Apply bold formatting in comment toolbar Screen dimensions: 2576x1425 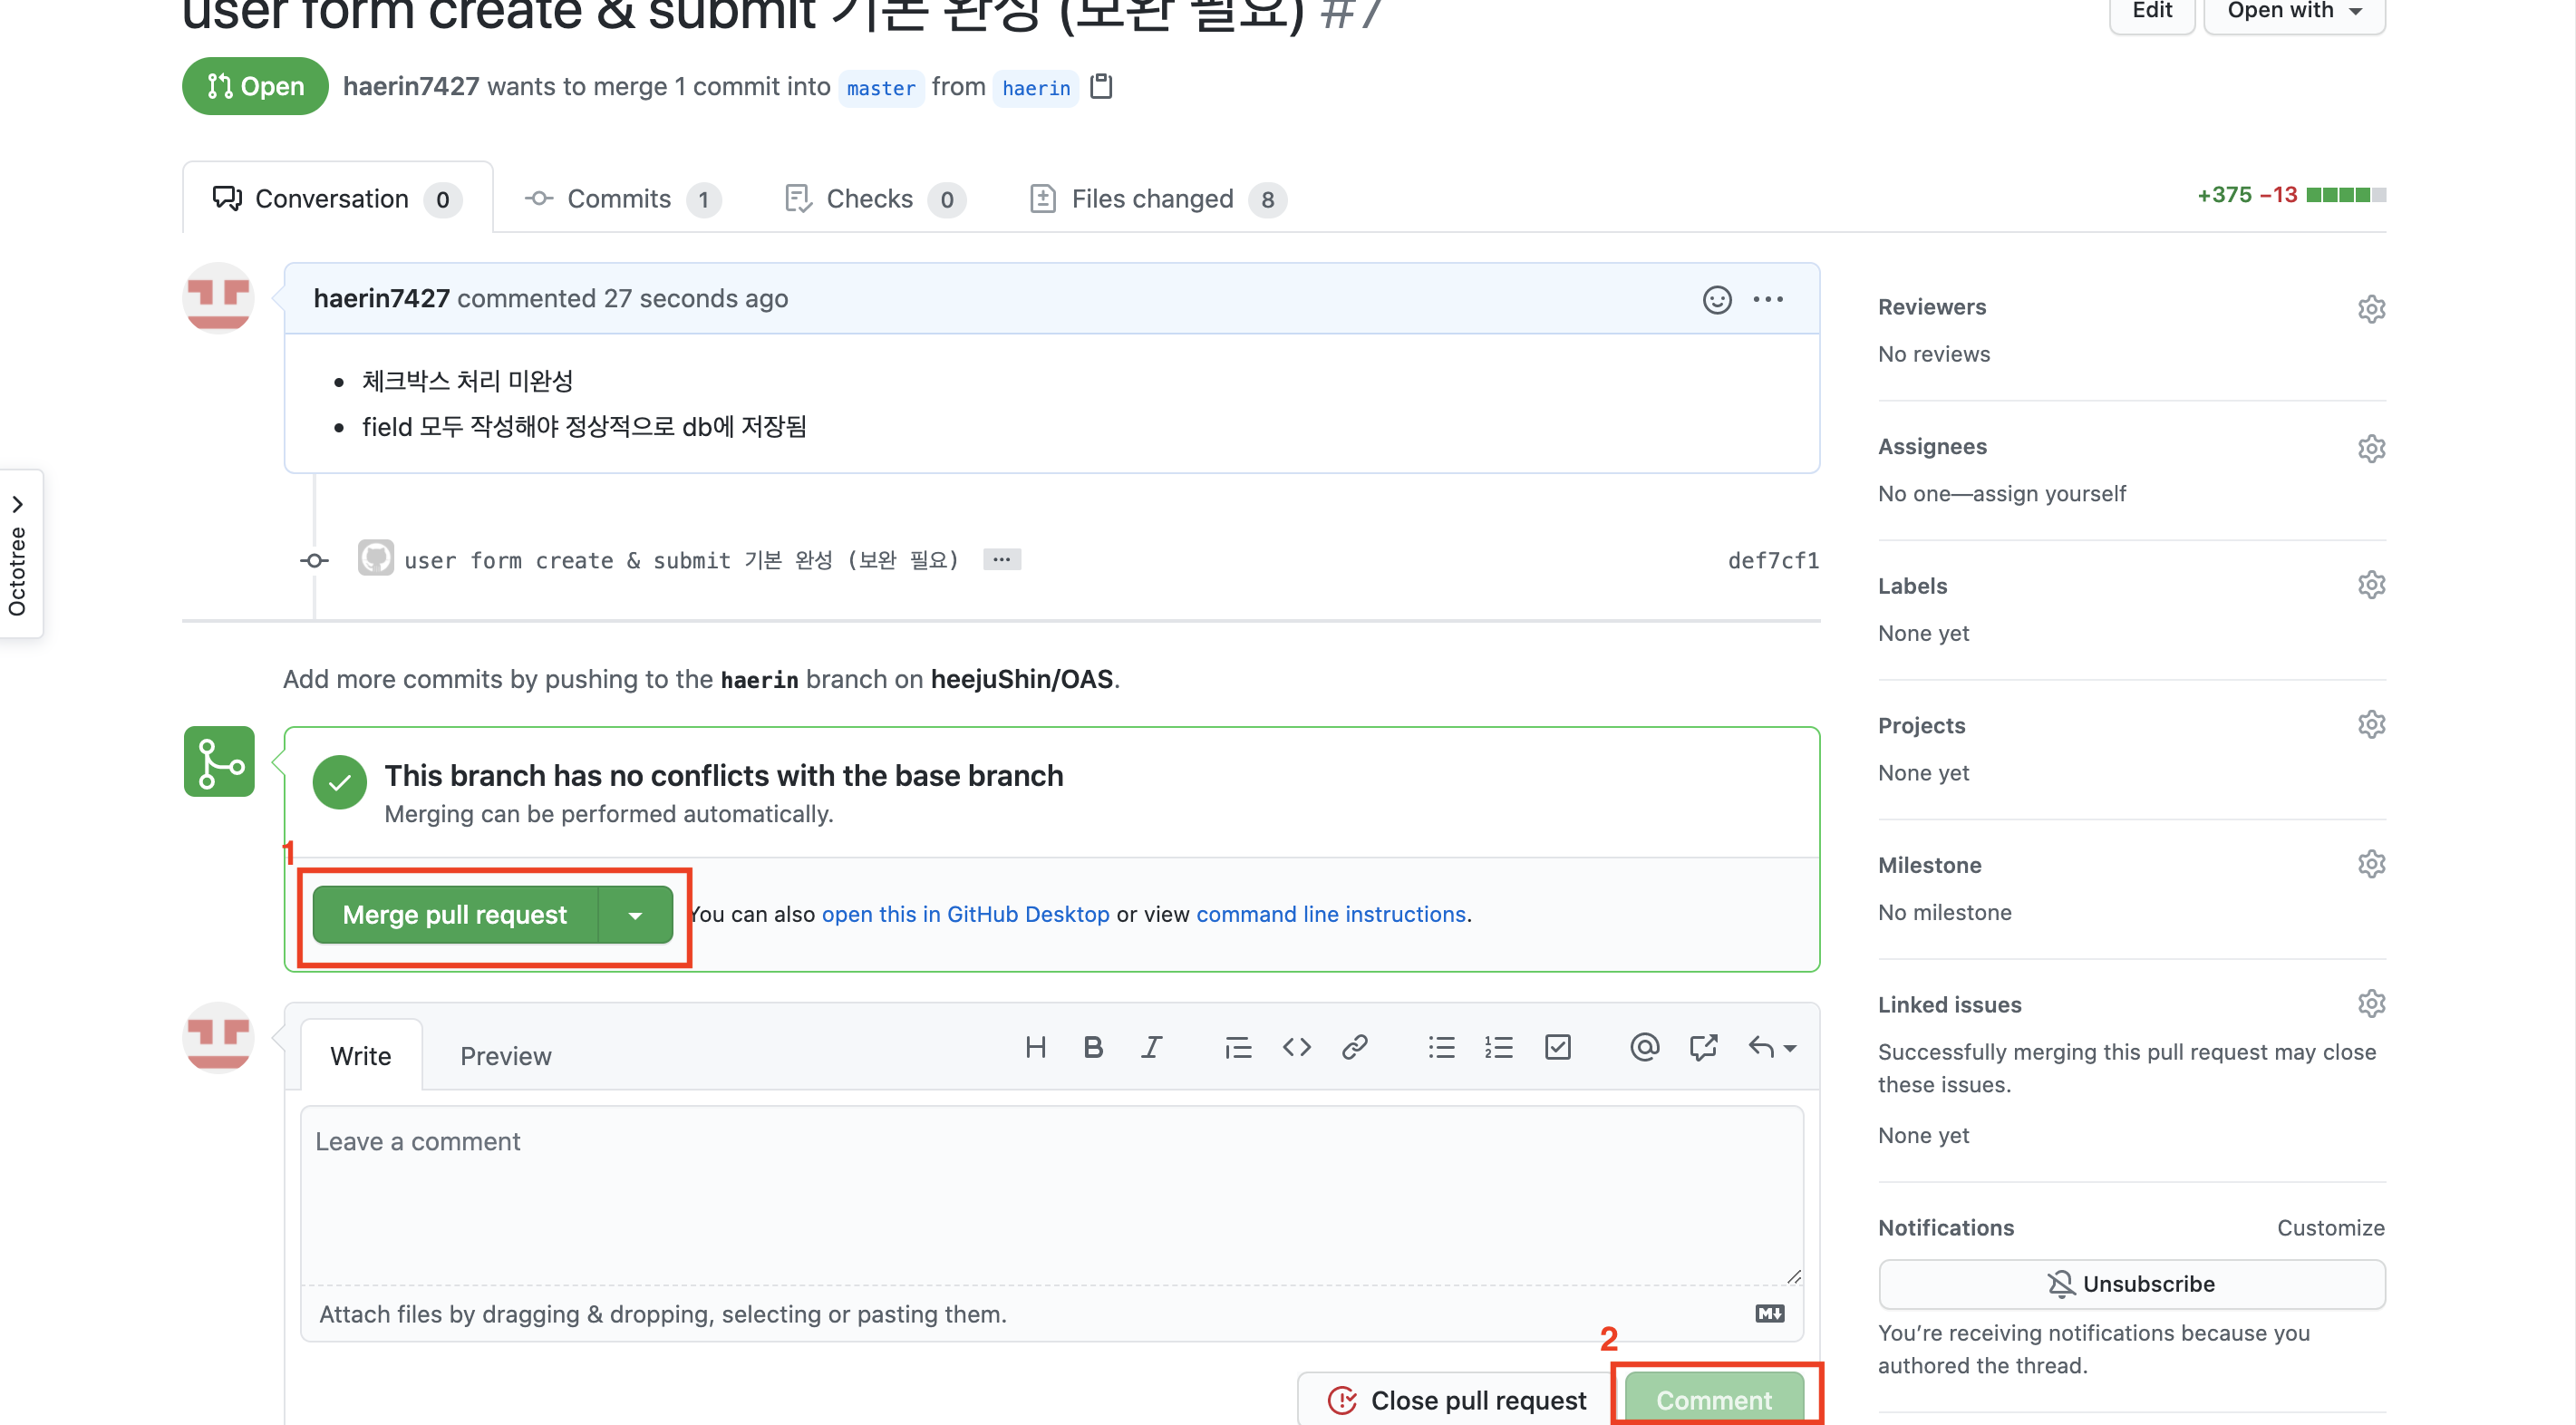click(1093, 1047)
